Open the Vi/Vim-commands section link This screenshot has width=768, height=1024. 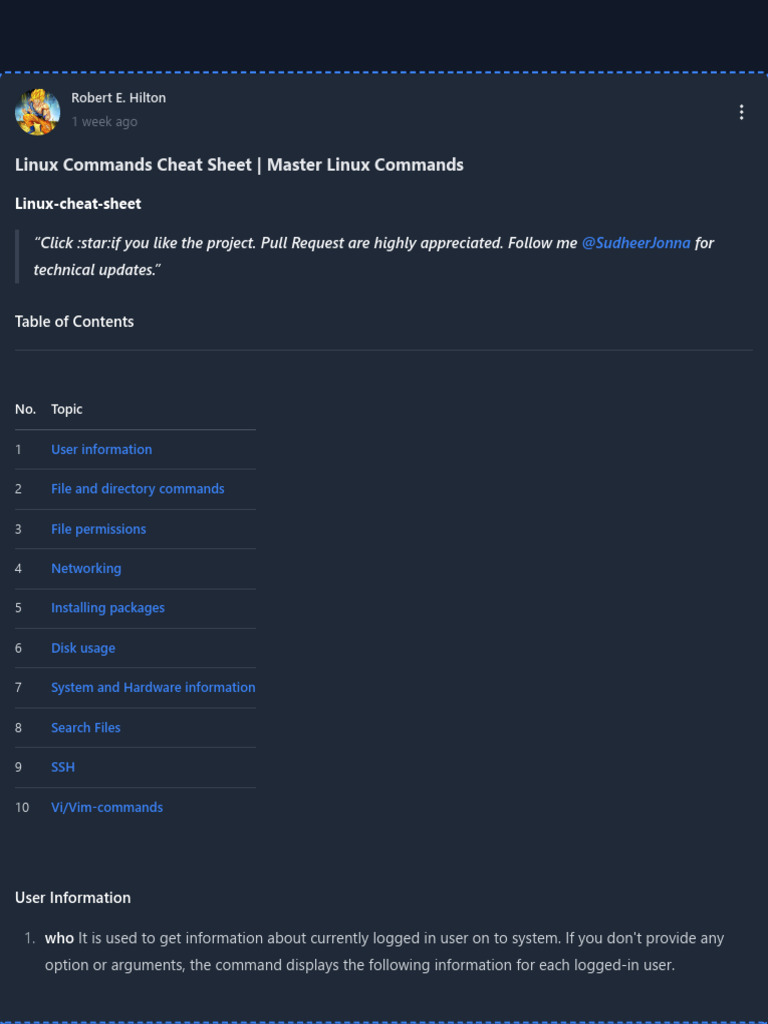107,807
